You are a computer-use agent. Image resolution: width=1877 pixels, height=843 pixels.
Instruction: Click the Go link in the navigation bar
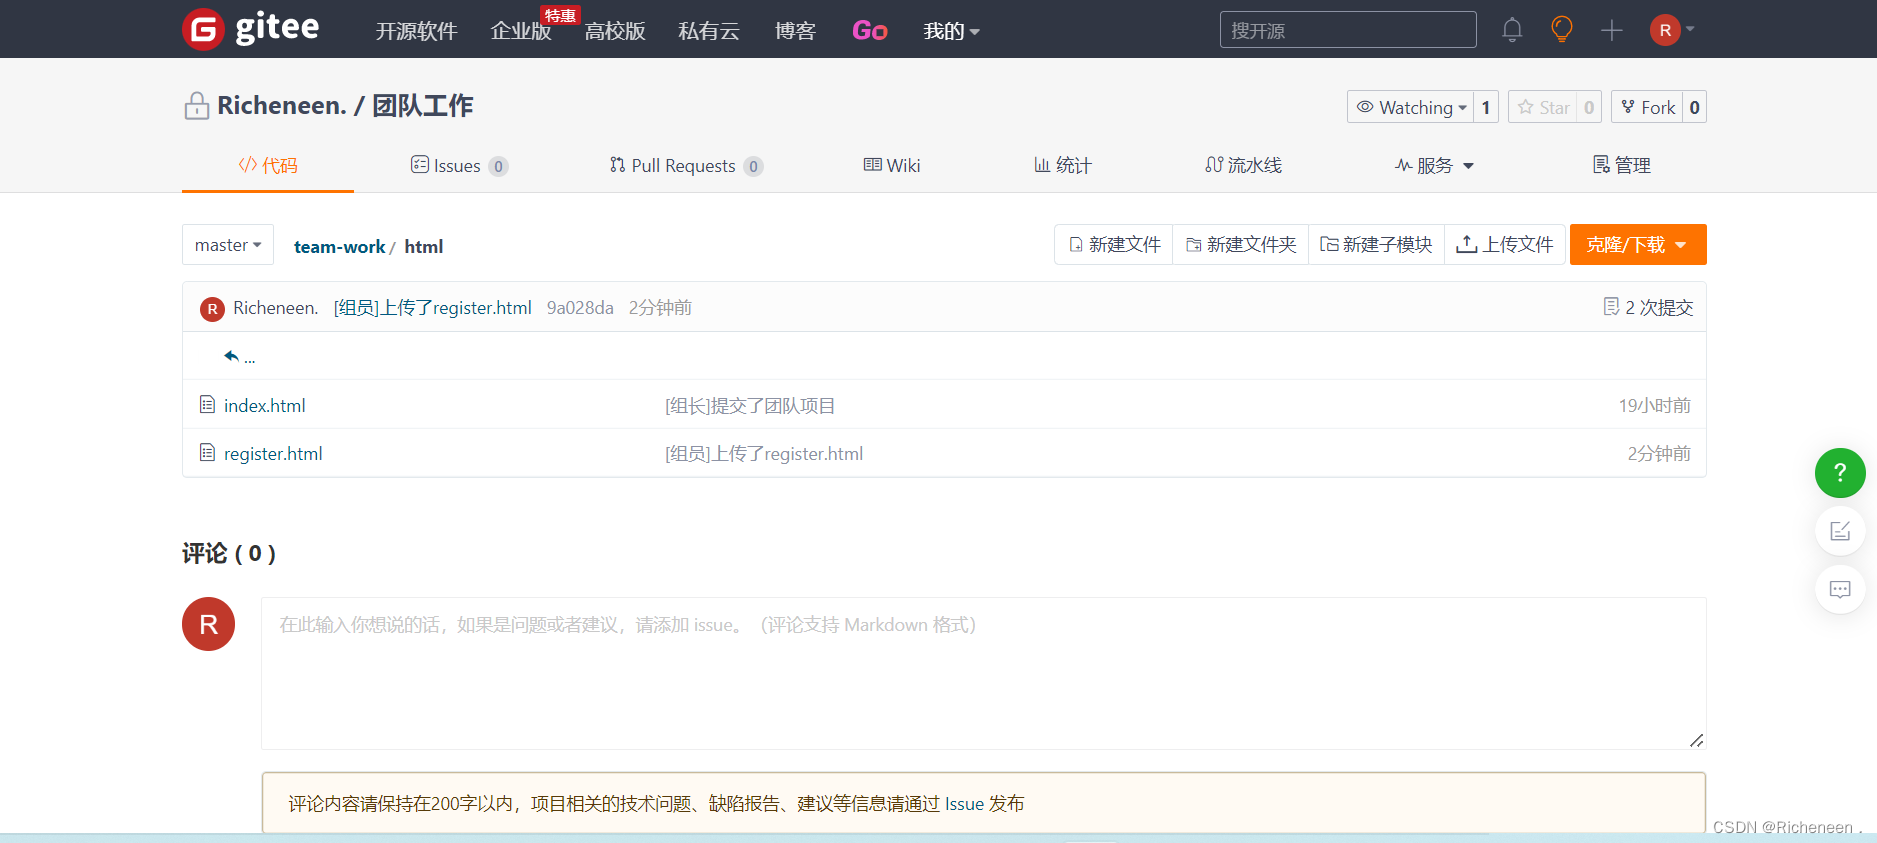pyautogui.click(x=869, y=31)
